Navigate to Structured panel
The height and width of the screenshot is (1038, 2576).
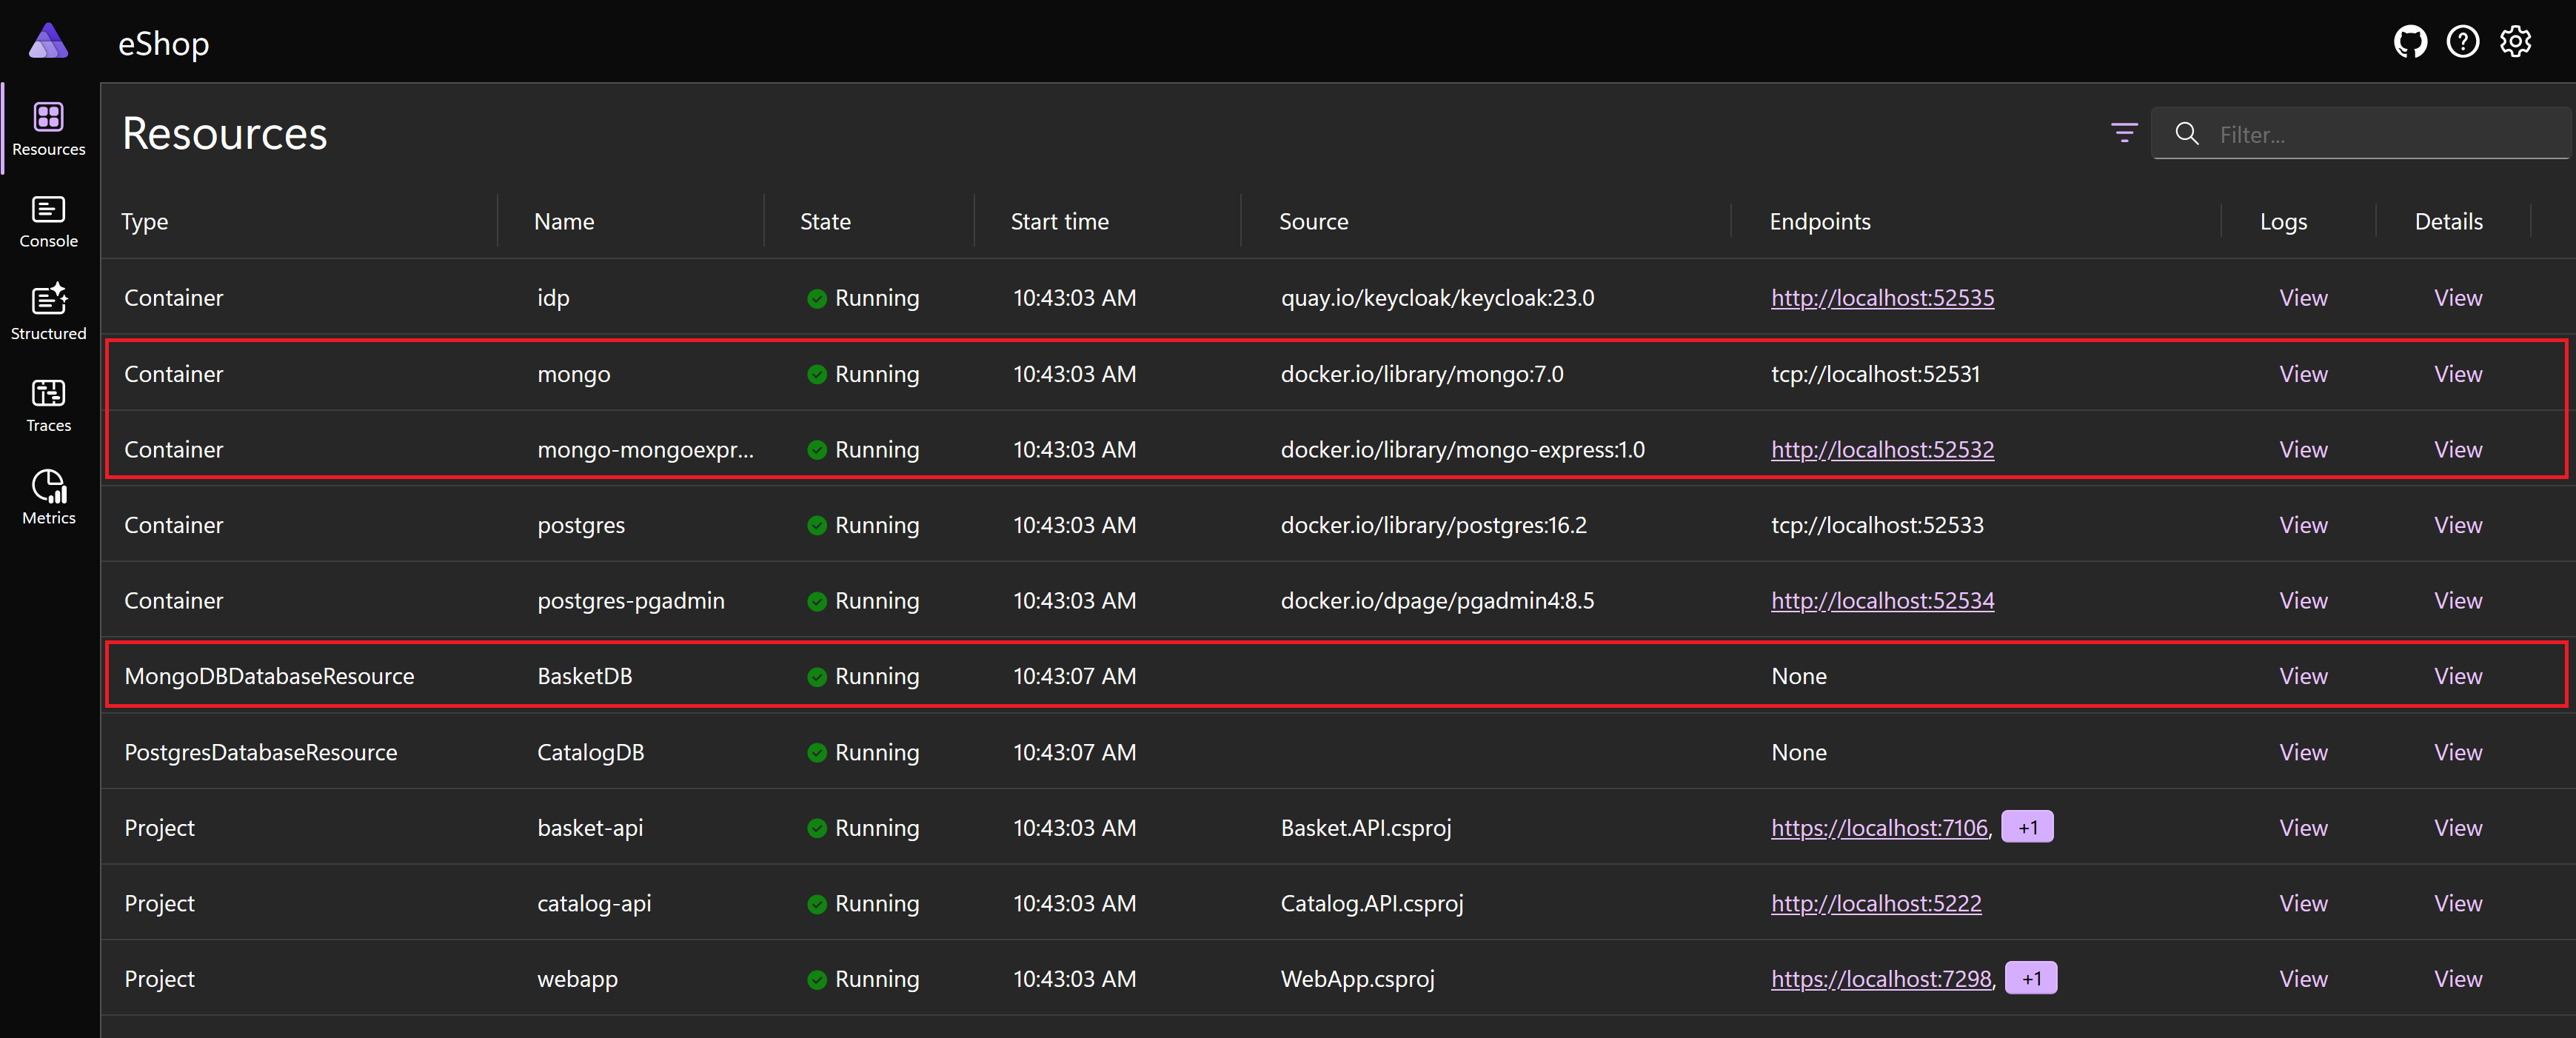pos(47,315)
